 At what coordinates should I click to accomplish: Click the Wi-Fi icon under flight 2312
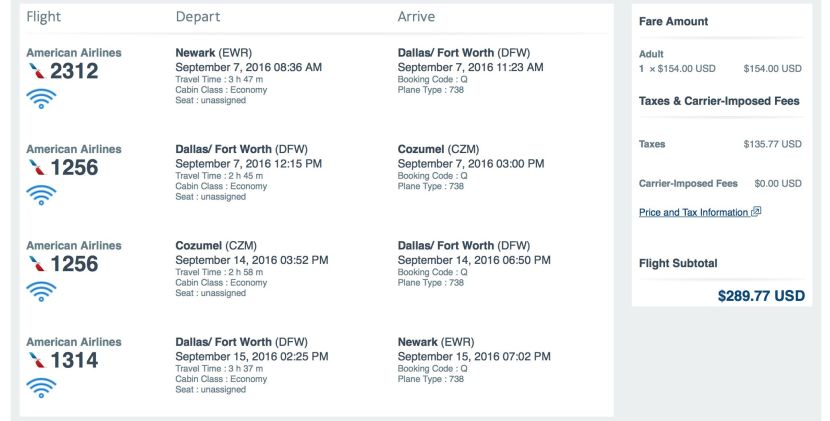point(41,98)
